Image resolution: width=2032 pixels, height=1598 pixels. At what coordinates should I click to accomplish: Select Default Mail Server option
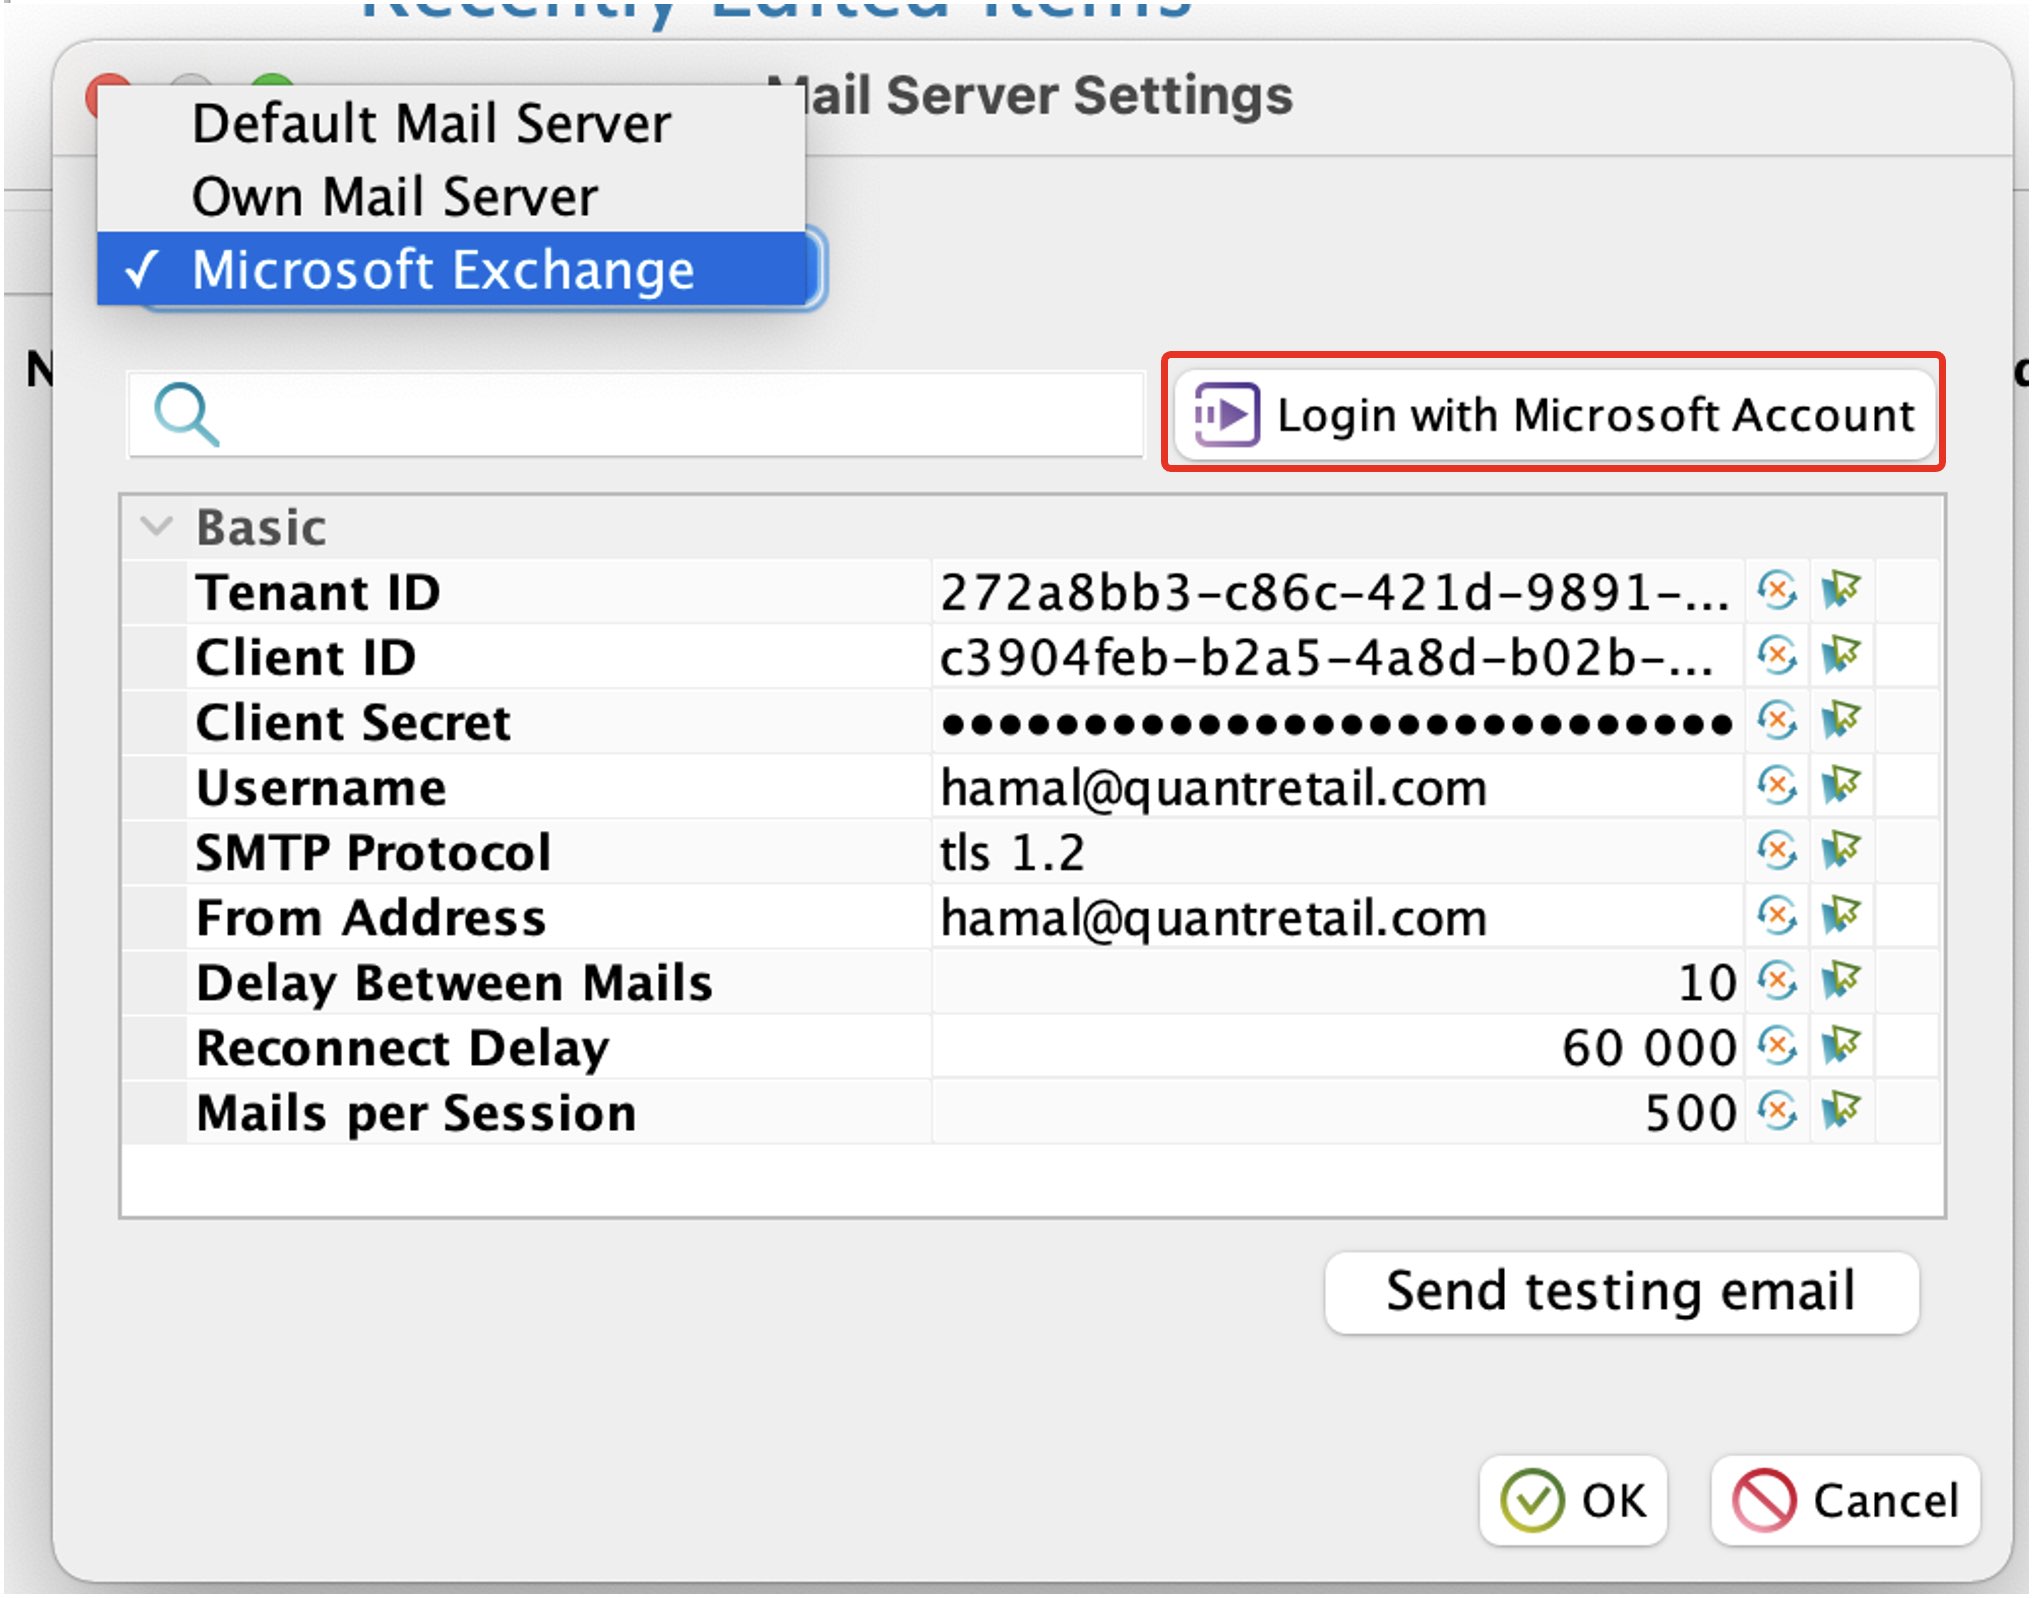[x=451, y=123]
